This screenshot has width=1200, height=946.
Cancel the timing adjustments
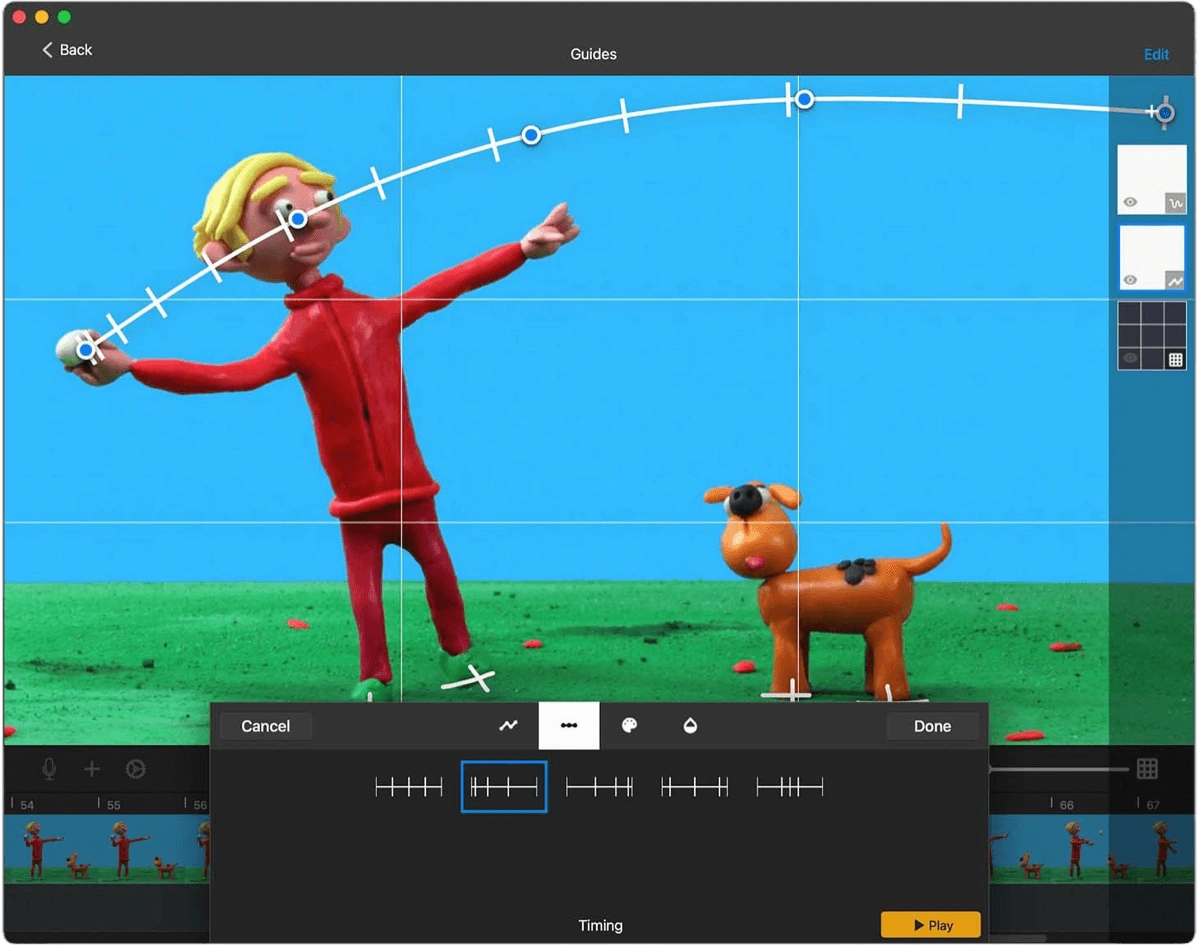[x=264, y=726]
